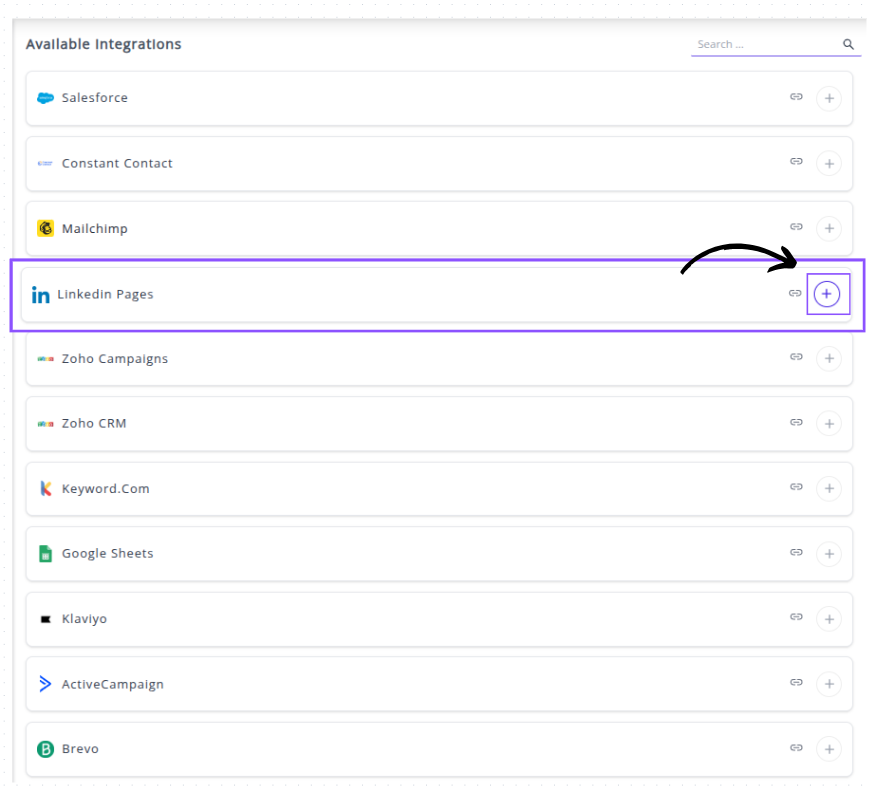Screen dimensions: 873x786
Task: Select the Google Sheets integration label
Action: tap(107, 553)
